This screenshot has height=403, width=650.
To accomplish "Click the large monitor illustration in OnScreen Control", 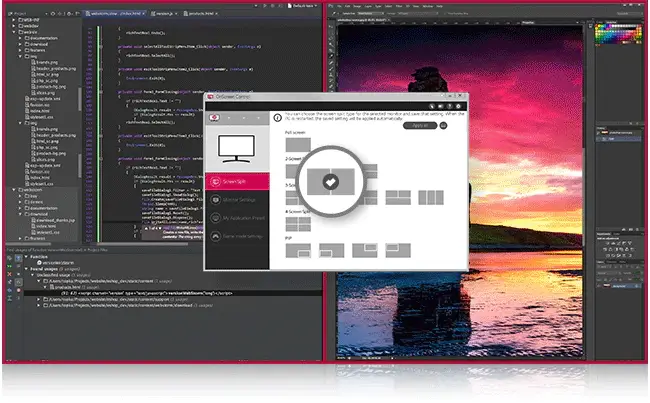I will click(x=236, y=149).
